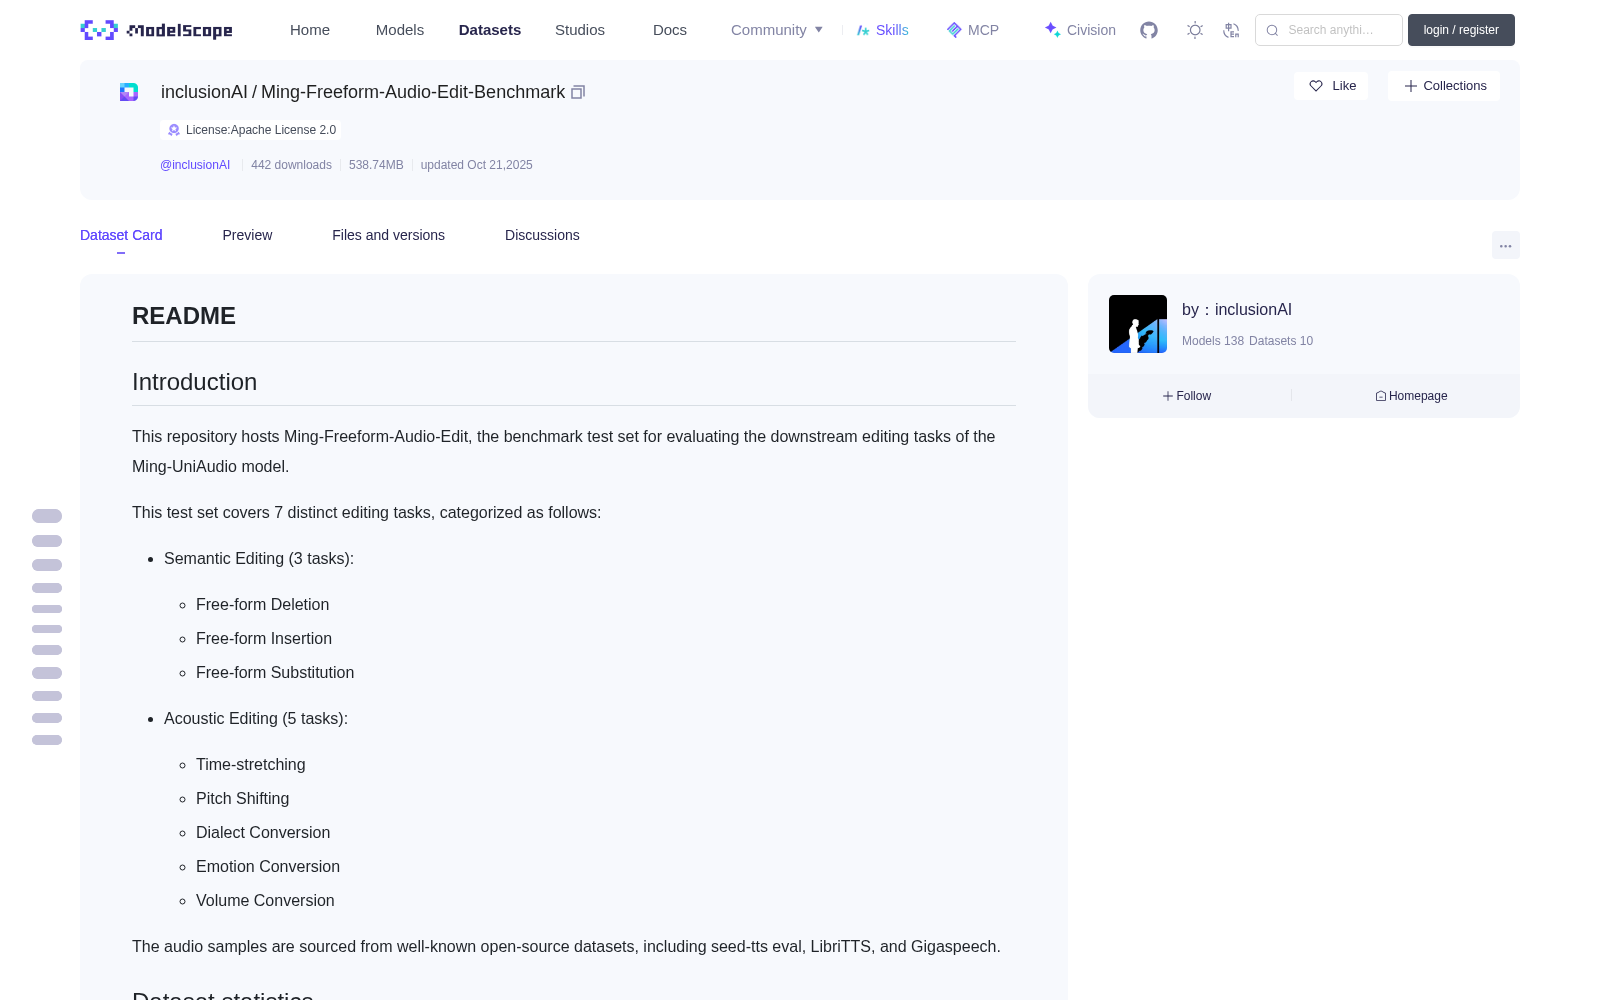Visit the inclusionAI Homepage link
This screenshot has width=1600, height=1000.
tap(1411, 396)
